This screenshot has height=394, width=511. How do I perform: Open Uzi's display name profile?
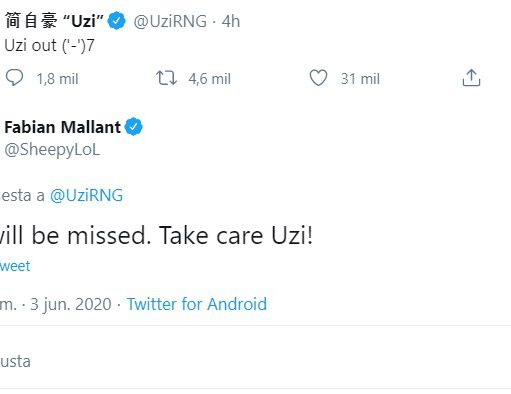tap(55, 21)
